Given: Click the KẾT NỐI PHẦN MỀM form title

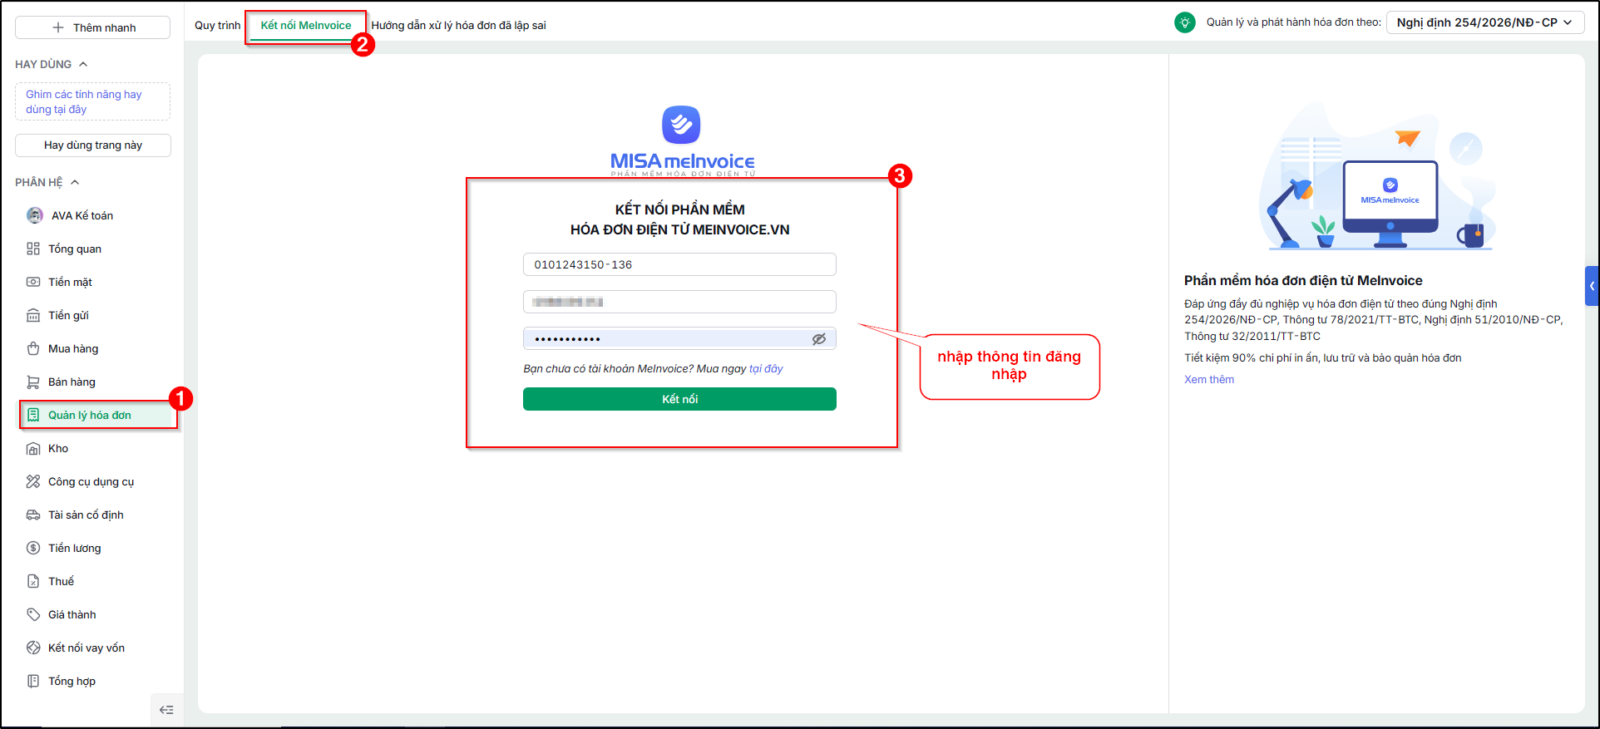Looking at the screenshot, I should (680, 219).
